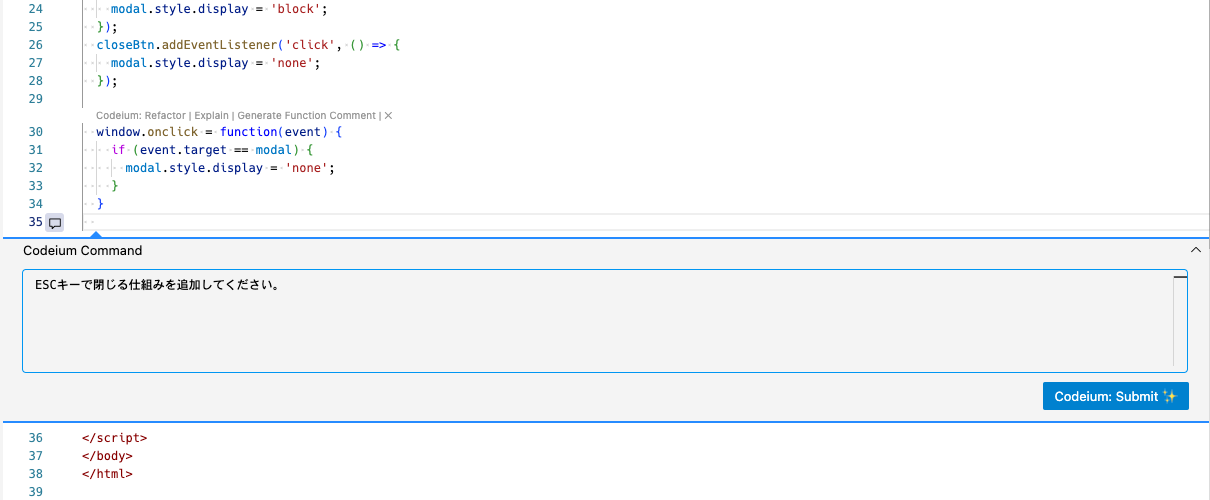Collapse the Codeium Command panel chevron
Screen dimensions: 1210x500
(1195, 250)
